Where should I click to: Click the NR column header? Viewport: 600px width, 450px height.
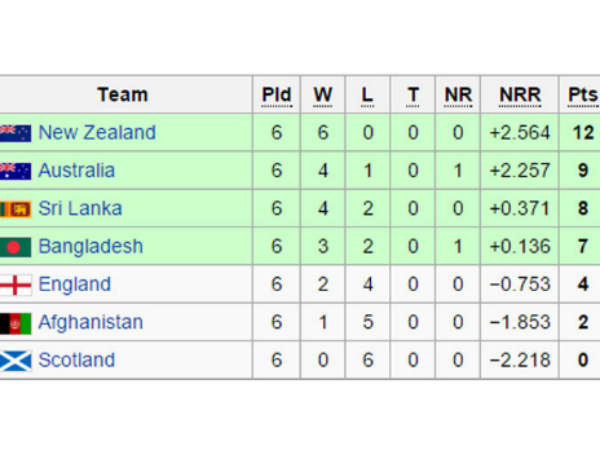click(x=458, y=95)
